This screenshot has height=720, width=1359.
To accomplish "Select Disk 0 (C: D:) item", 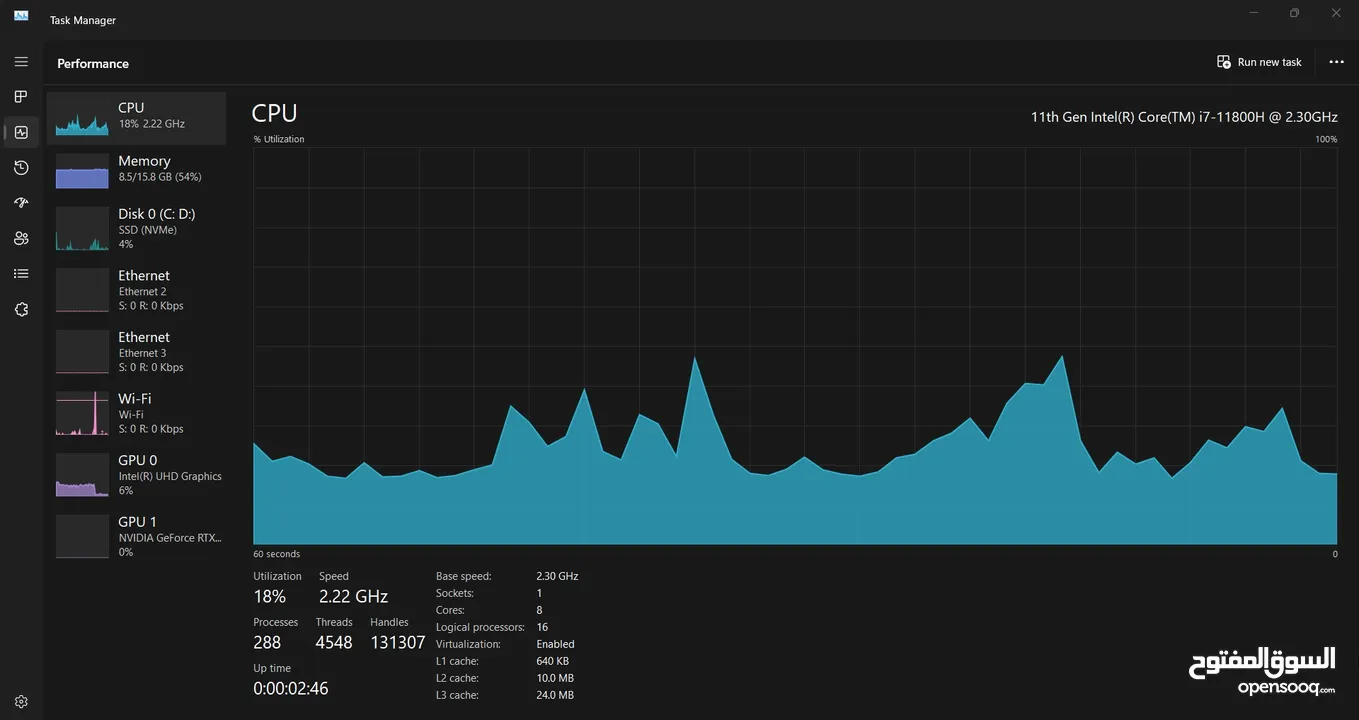I will [x=136, y=228].
